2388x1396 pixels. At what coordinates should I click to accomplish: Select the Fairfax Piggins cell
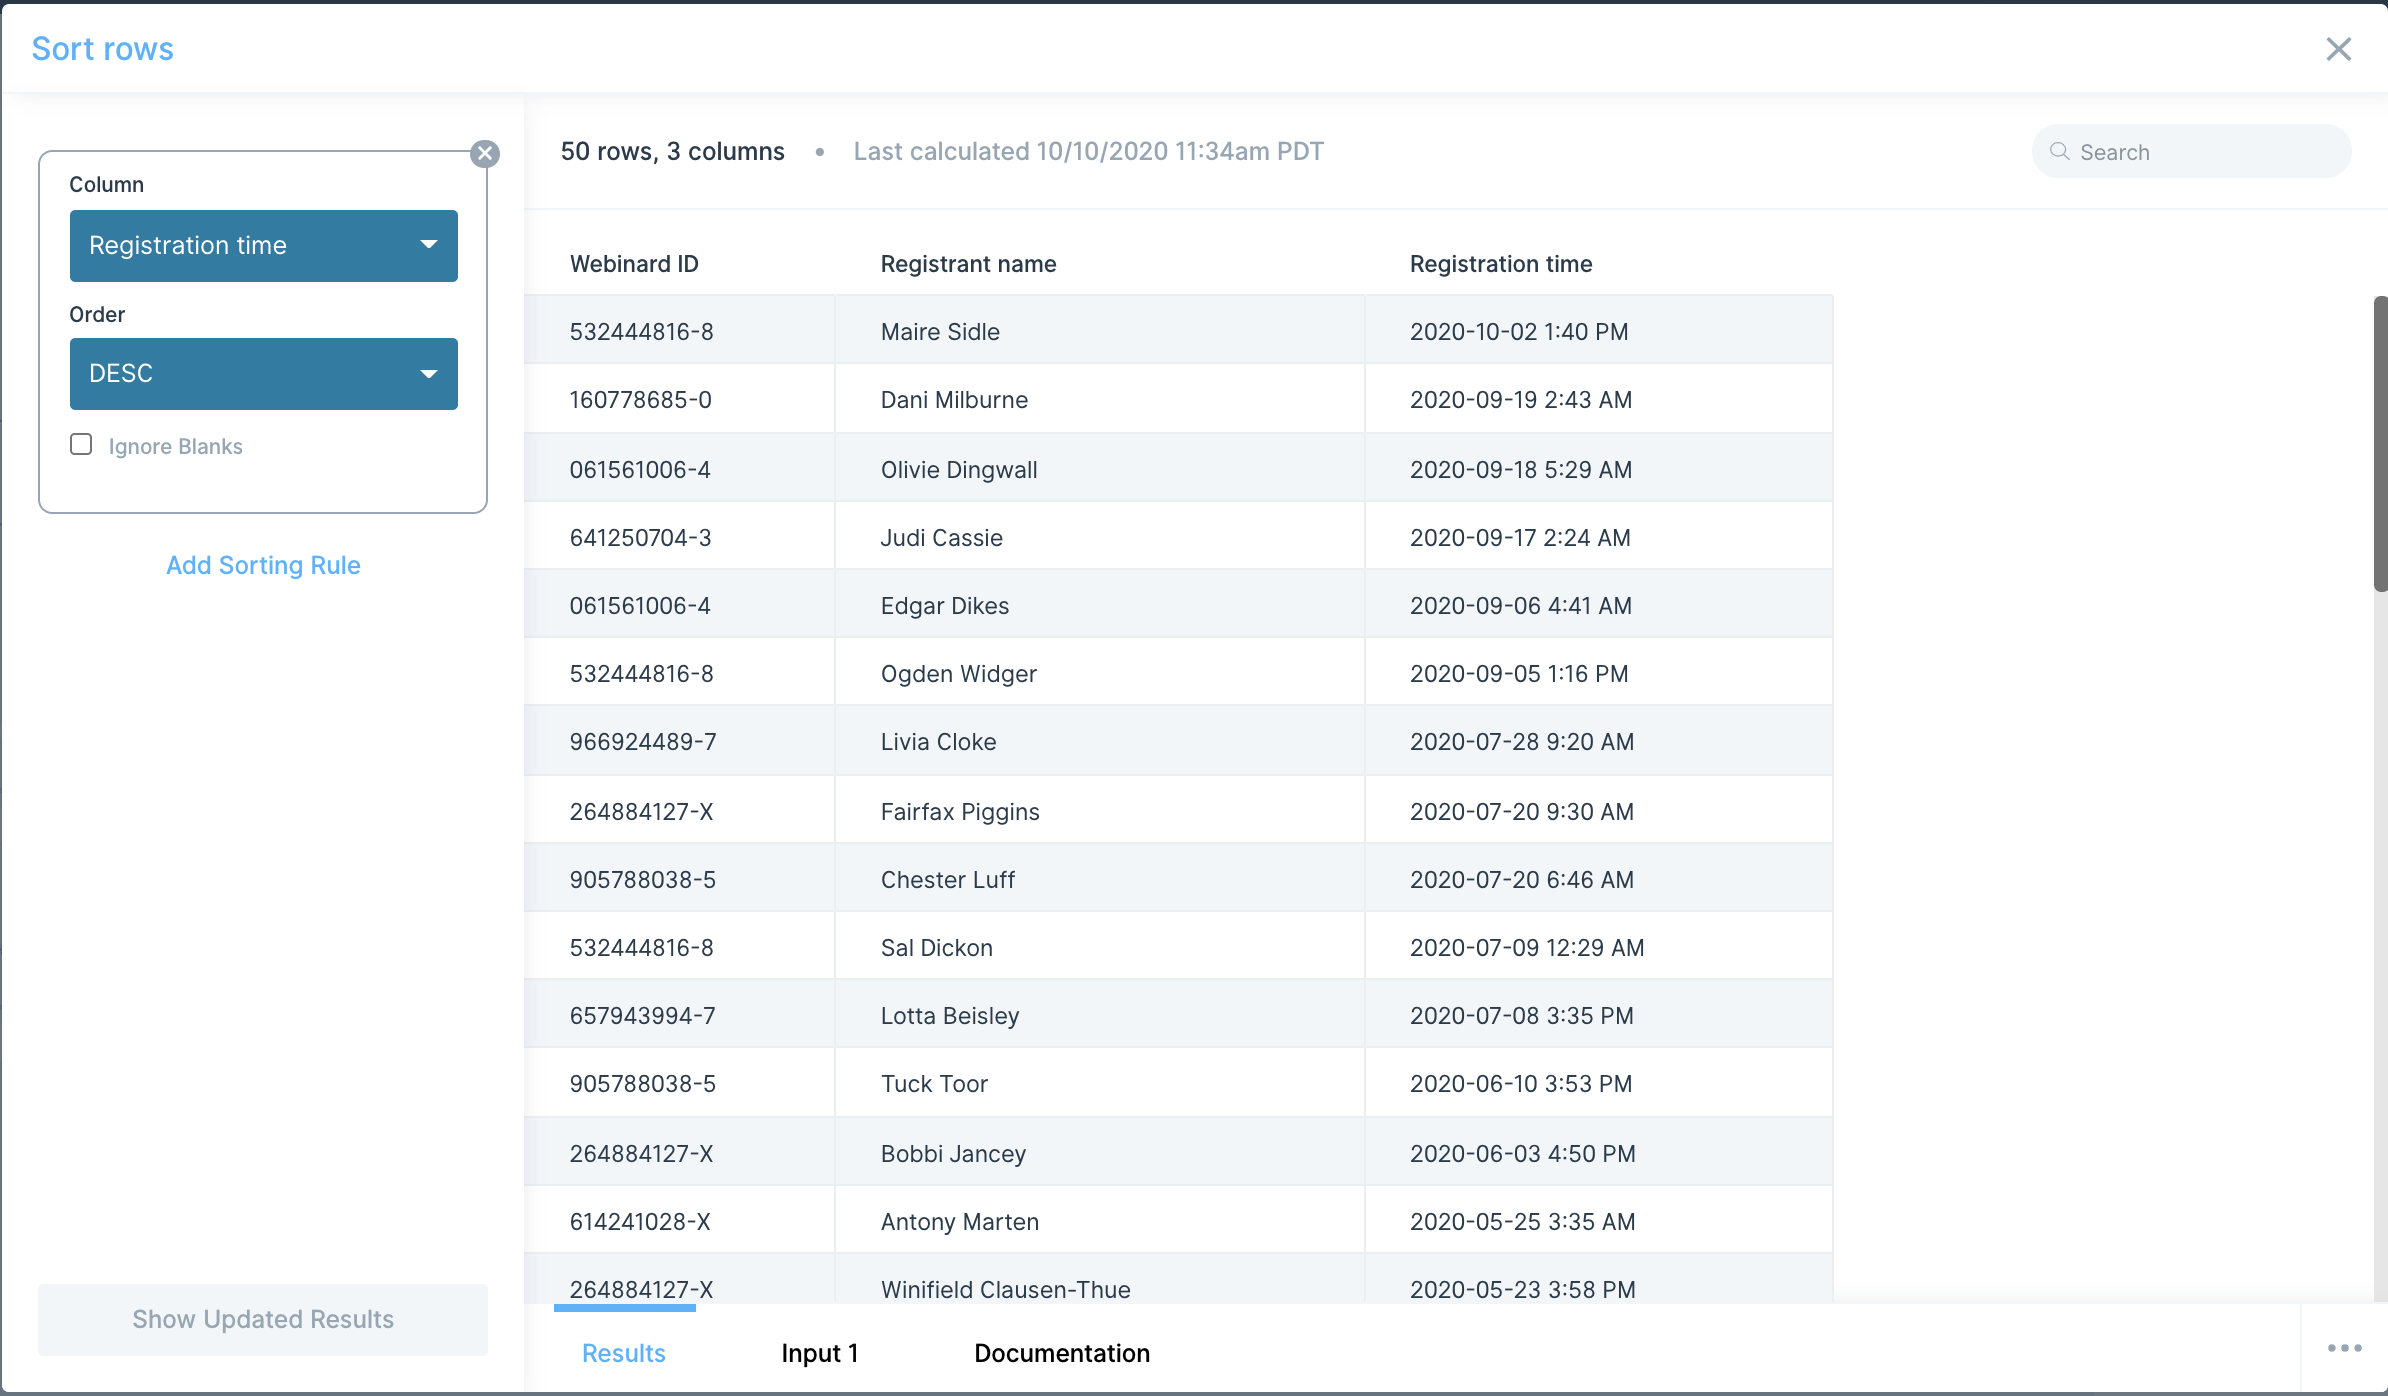[x=1100, y=810]
